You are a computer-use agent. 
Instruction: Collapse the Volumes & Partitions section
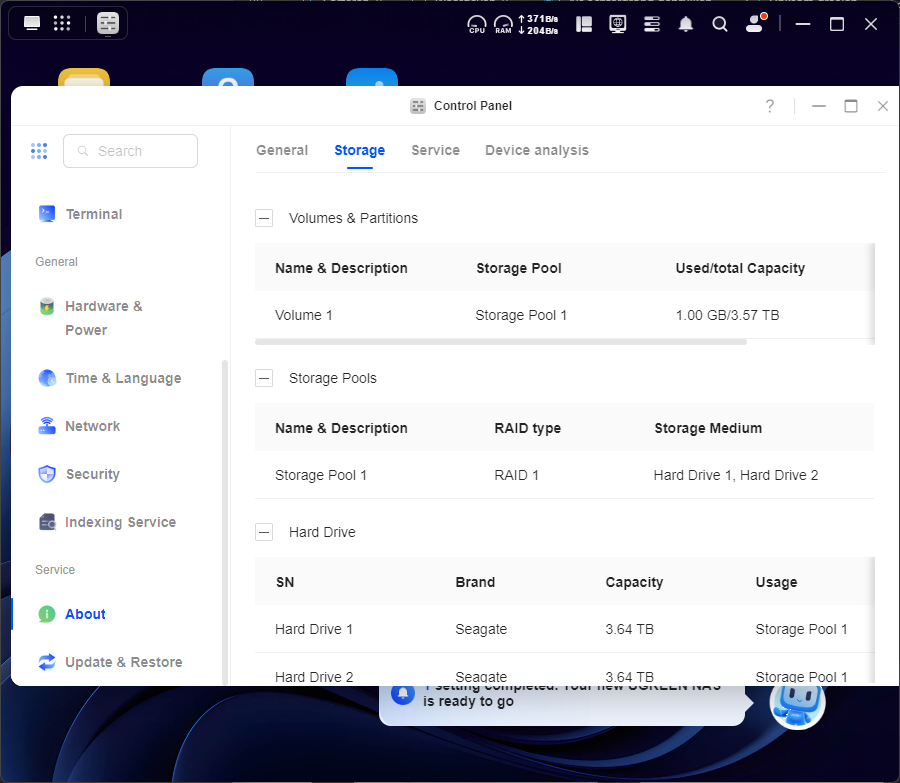pyautogui.click(x=264, y=218)
